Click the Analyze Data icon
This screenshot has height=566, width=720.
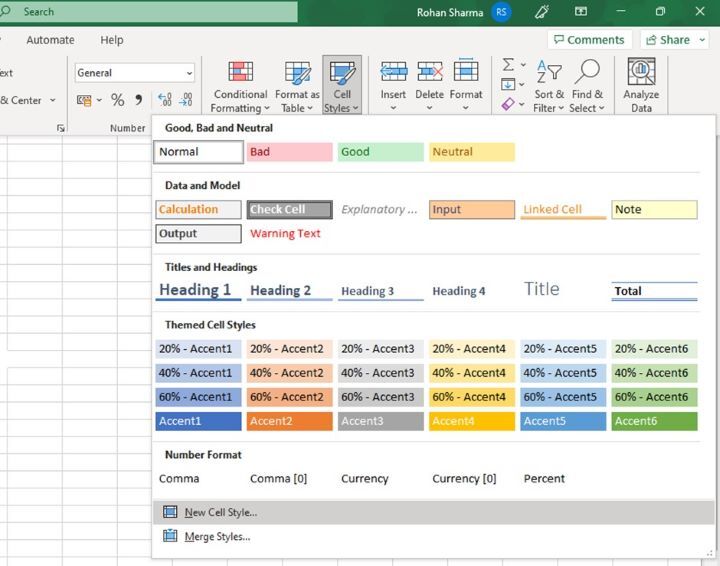641,72
